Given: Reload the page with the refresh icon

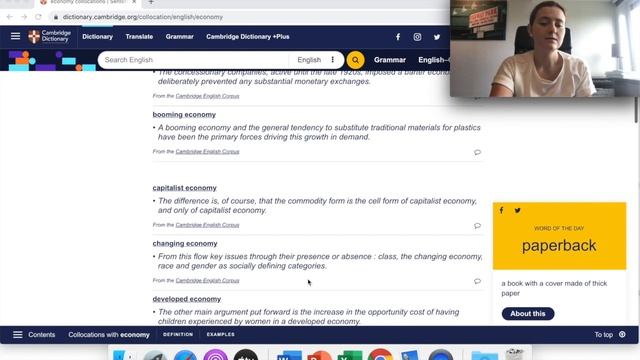Looking at the screenshot, I should pos(38,17).
